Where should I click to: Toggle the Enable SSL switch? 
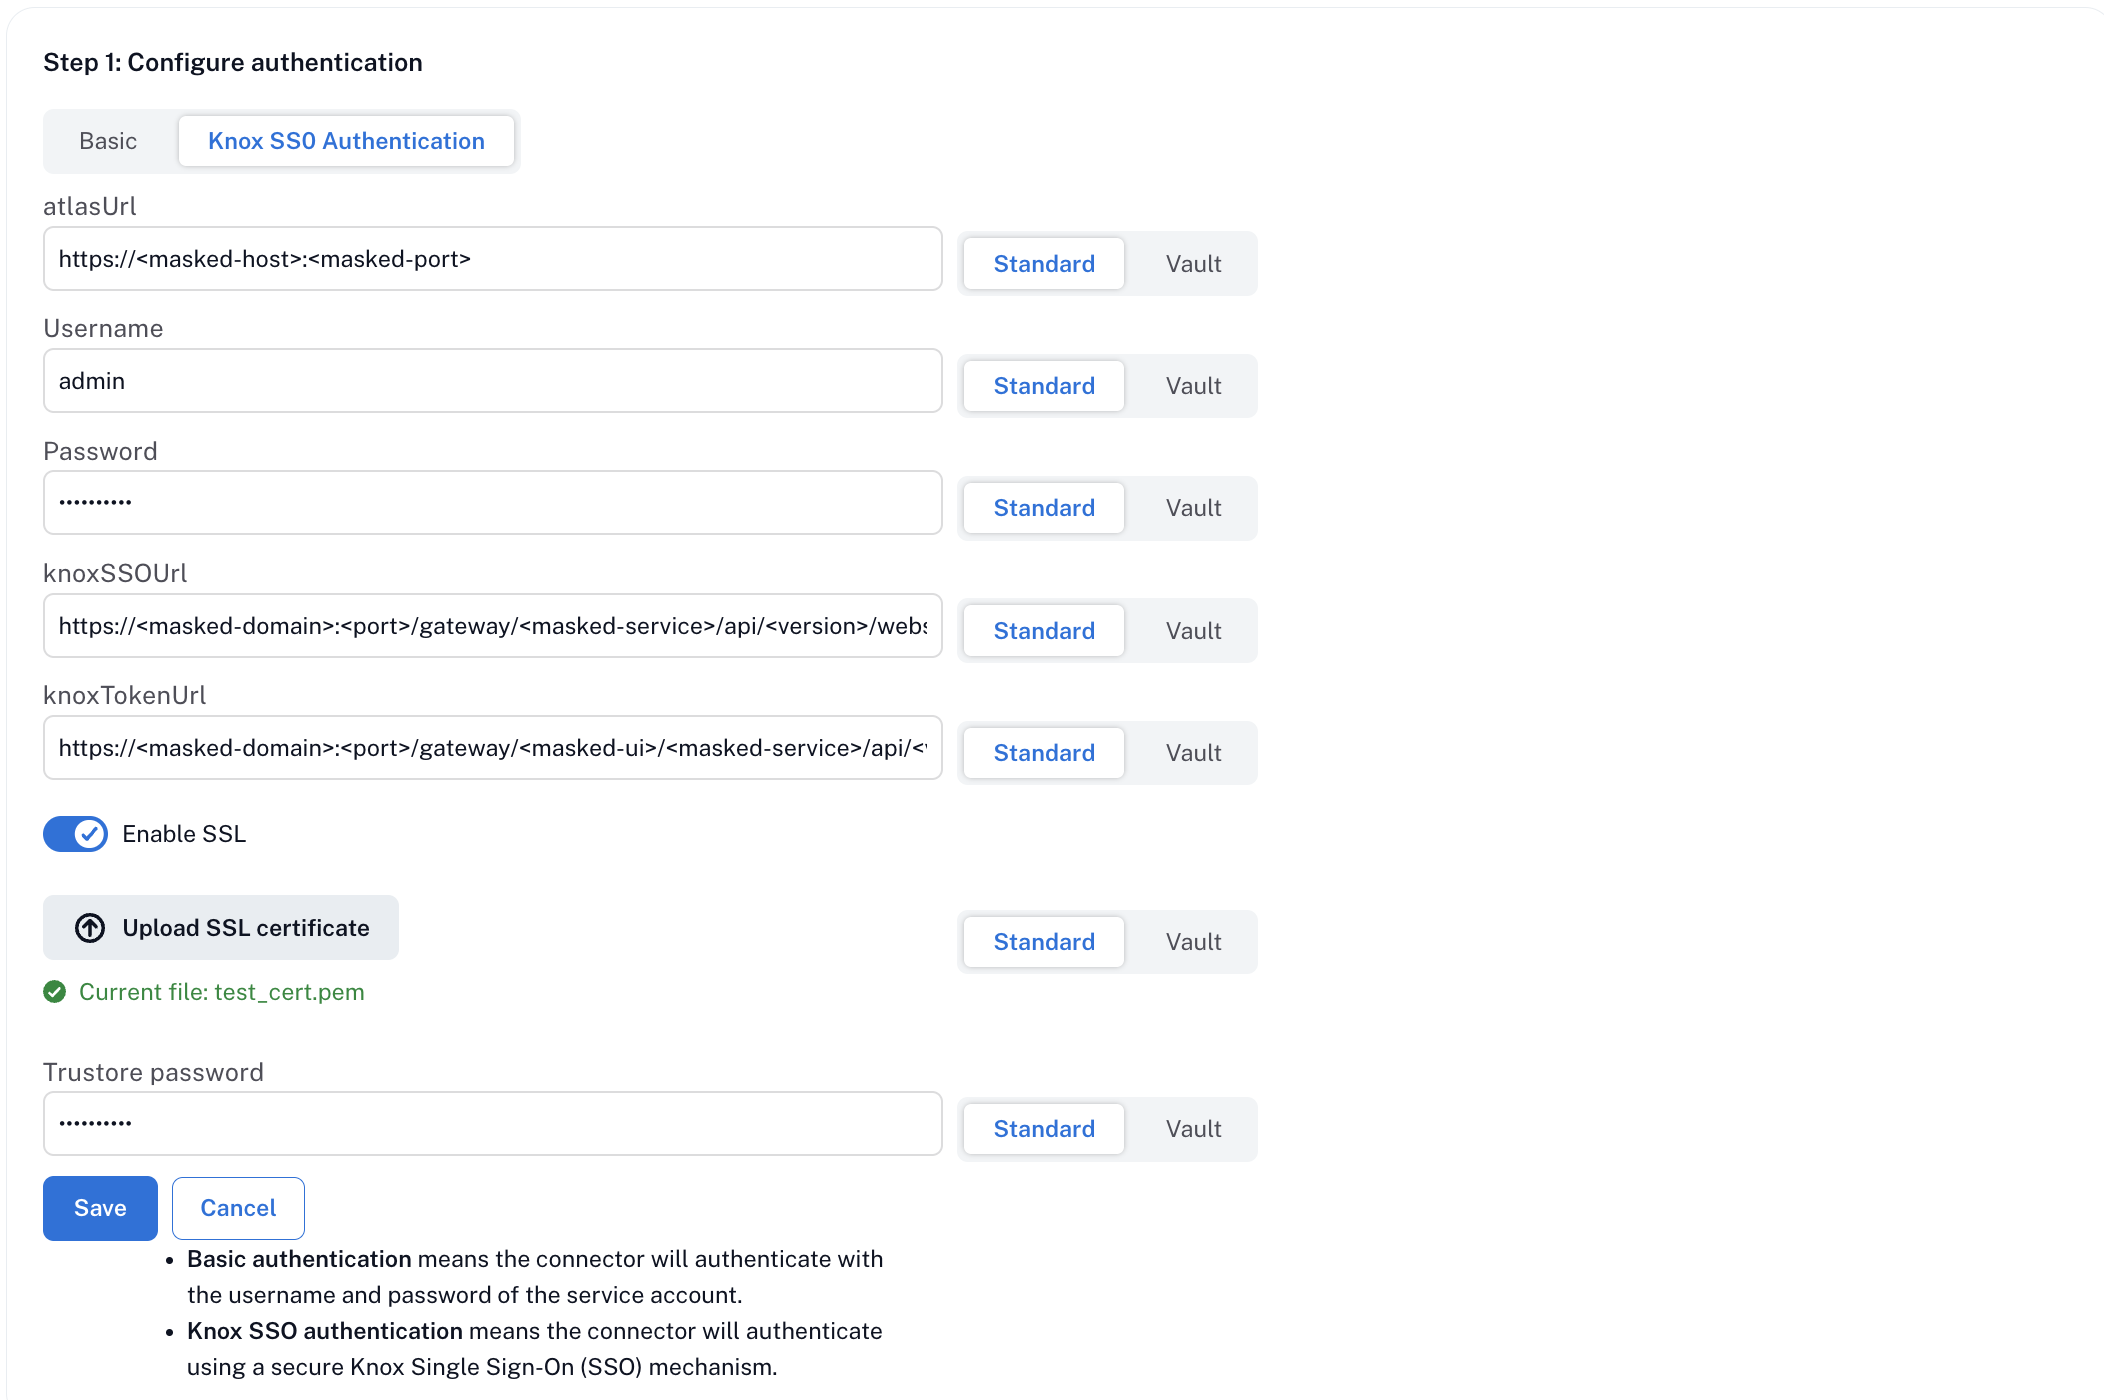75,834
